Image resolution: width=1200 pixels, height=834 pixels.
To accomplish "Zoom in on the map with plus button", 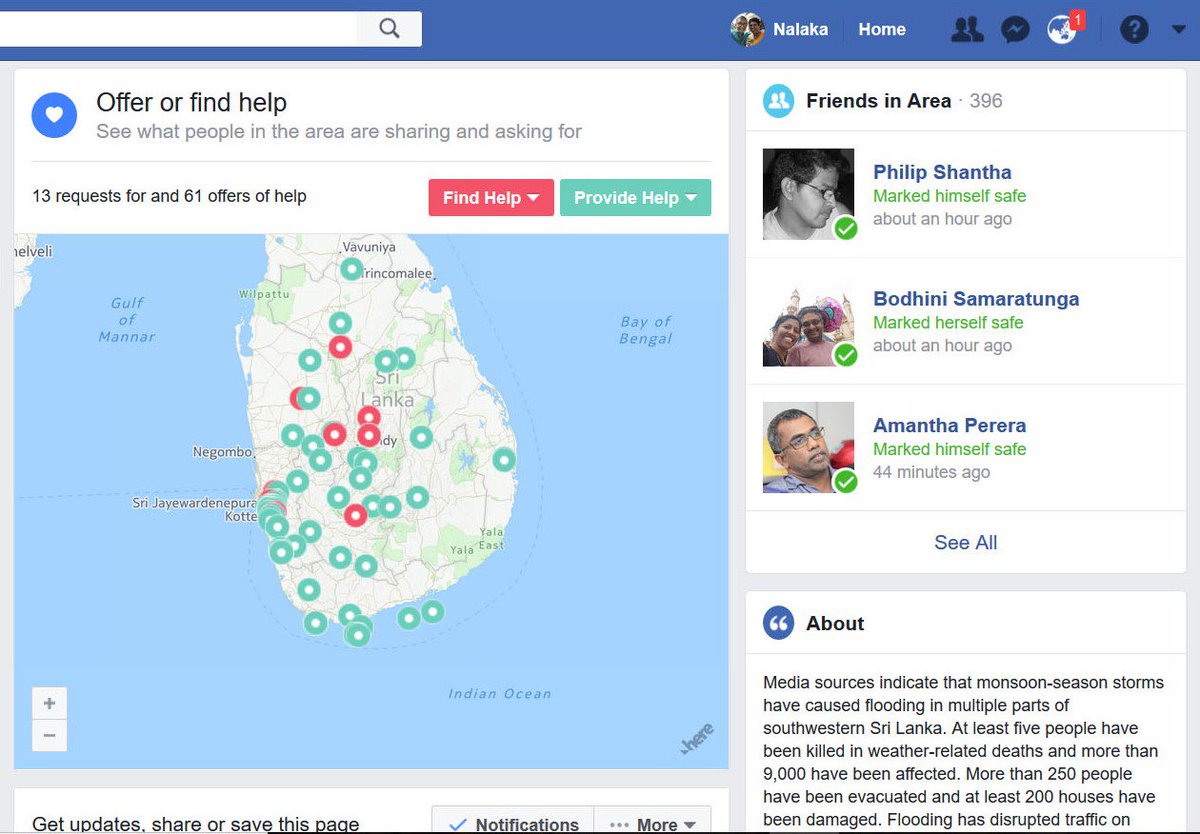I will (x=49, y=703).
